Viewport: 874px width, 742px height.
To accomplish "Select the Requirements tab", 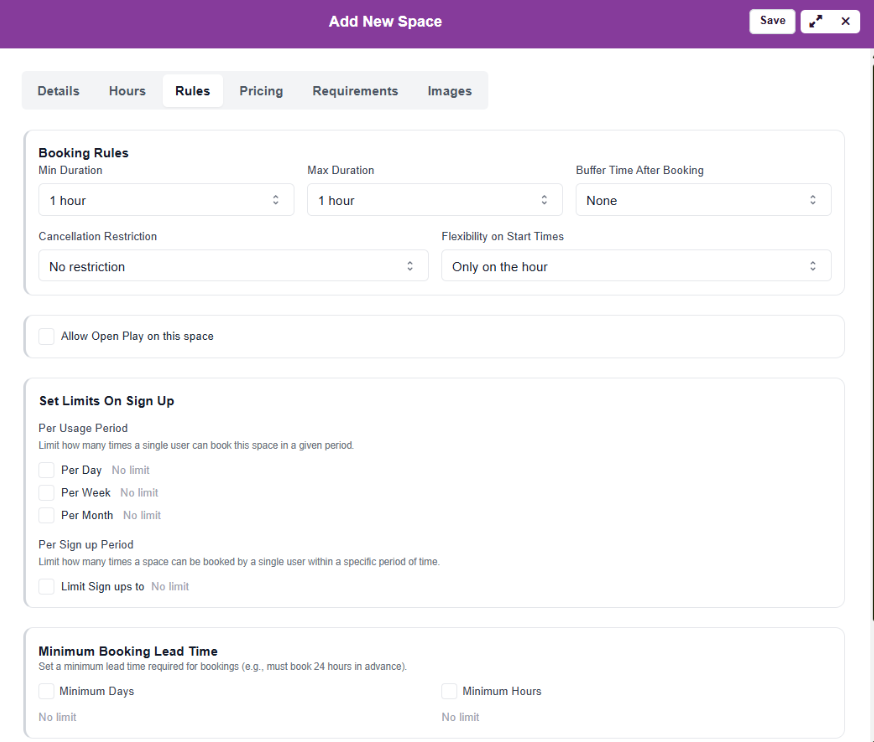I will coord(355,91).
